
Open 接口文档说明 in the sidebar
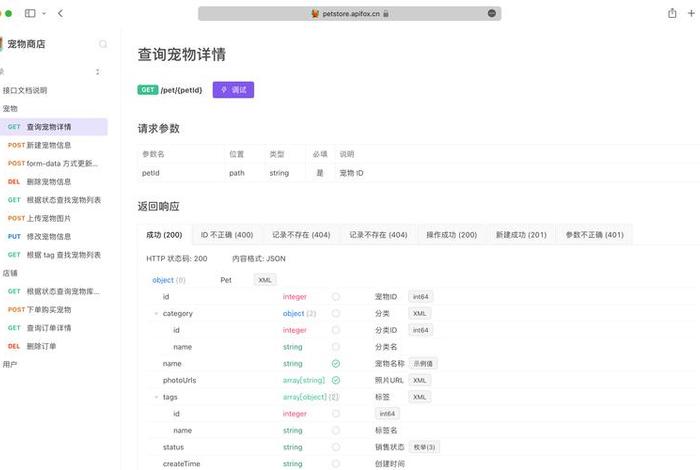point(25,90)
